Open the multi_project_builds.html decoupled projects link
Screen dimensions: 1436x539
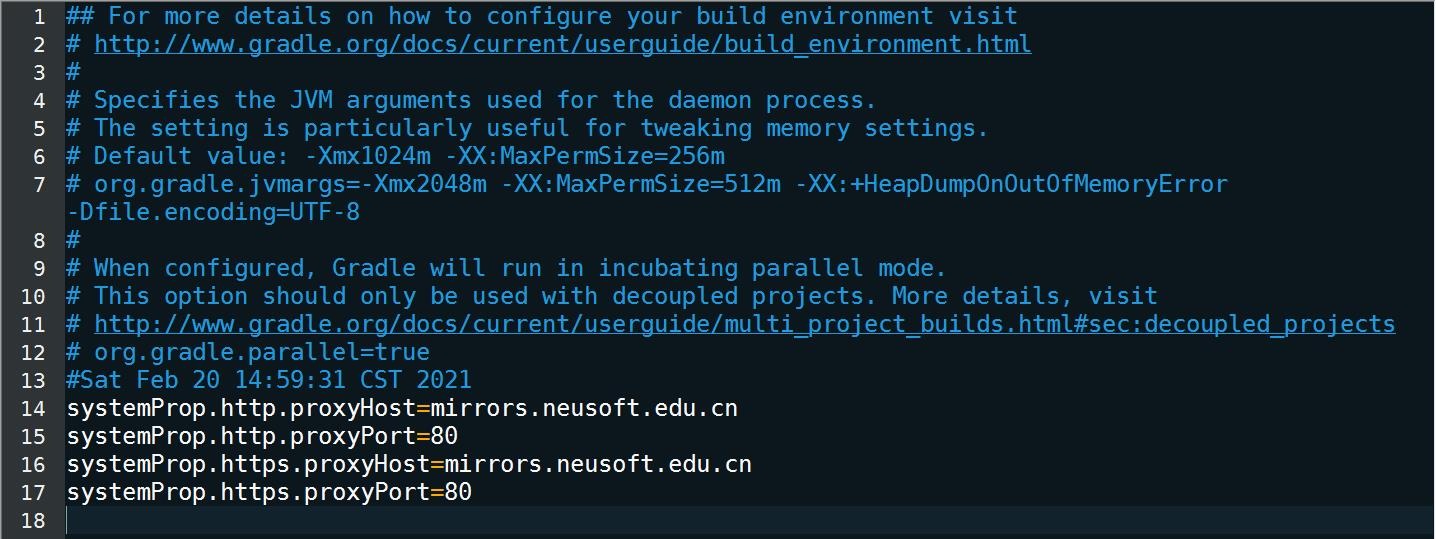point(744,324)
